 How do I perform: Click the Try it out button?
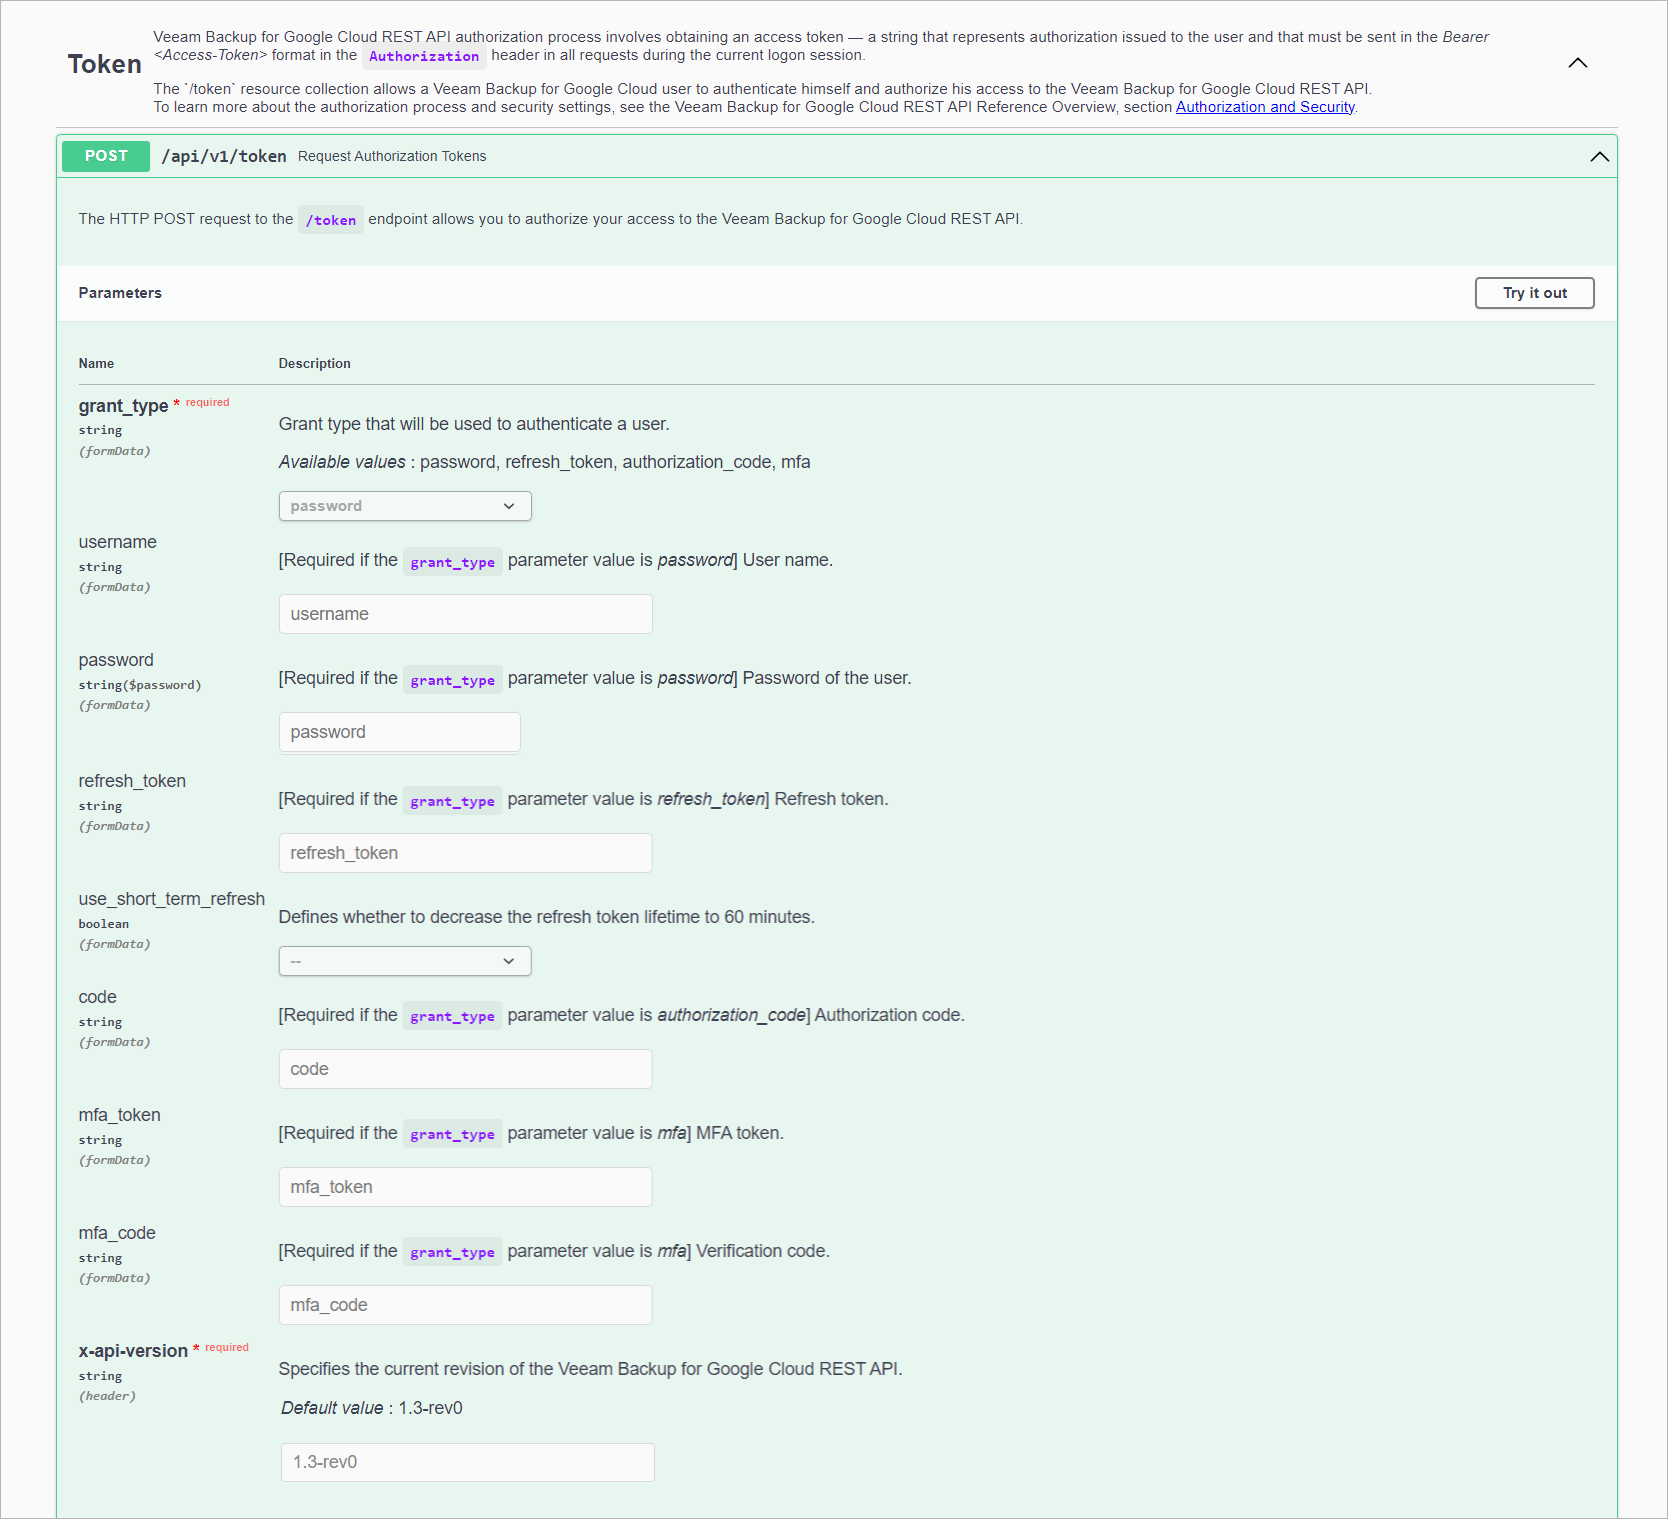tap(1535, 293)
